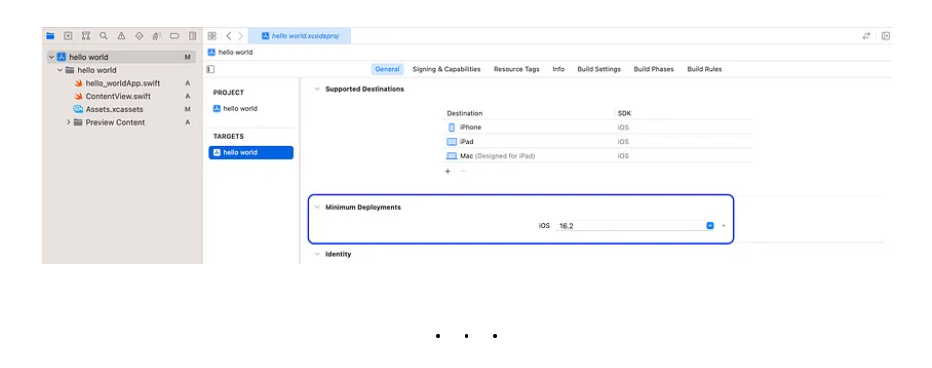Add a supported destination with plus
This screenshot has width=932, height=368.
point(448,171)
